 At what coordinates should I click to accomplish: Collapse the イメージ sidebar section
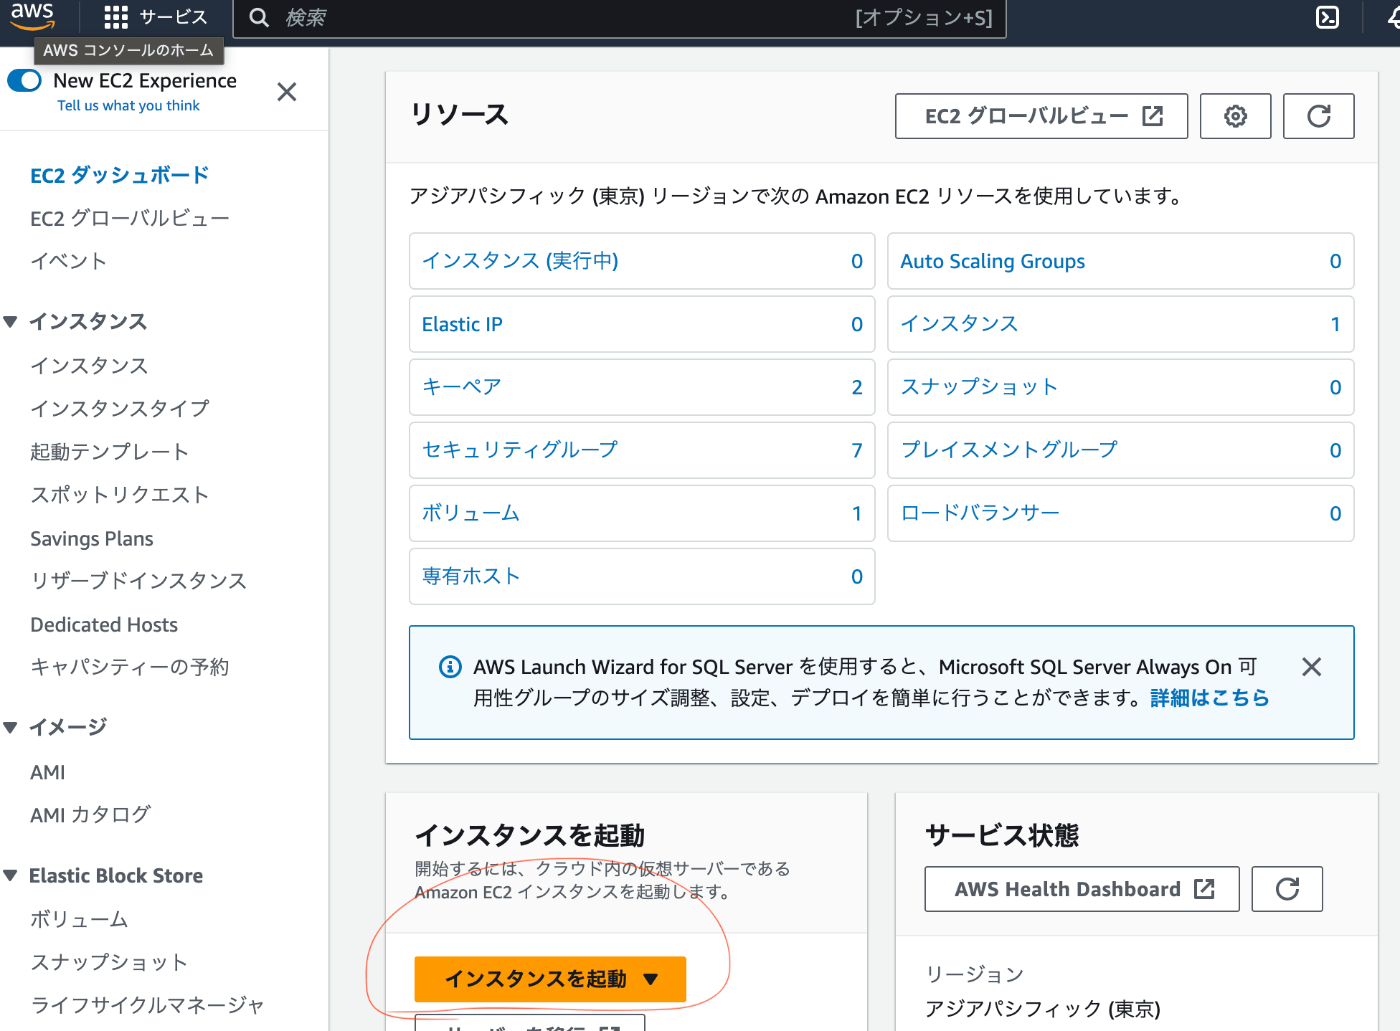10,727
